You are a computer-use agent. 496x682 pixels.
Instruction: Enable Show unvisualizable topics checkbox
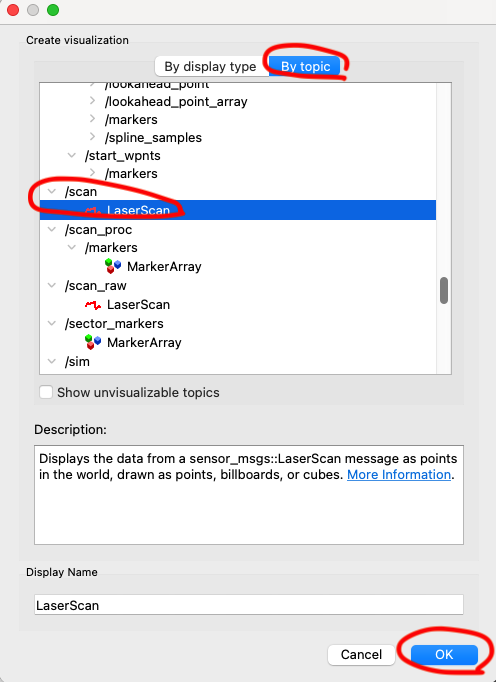(x=46, y=392)
